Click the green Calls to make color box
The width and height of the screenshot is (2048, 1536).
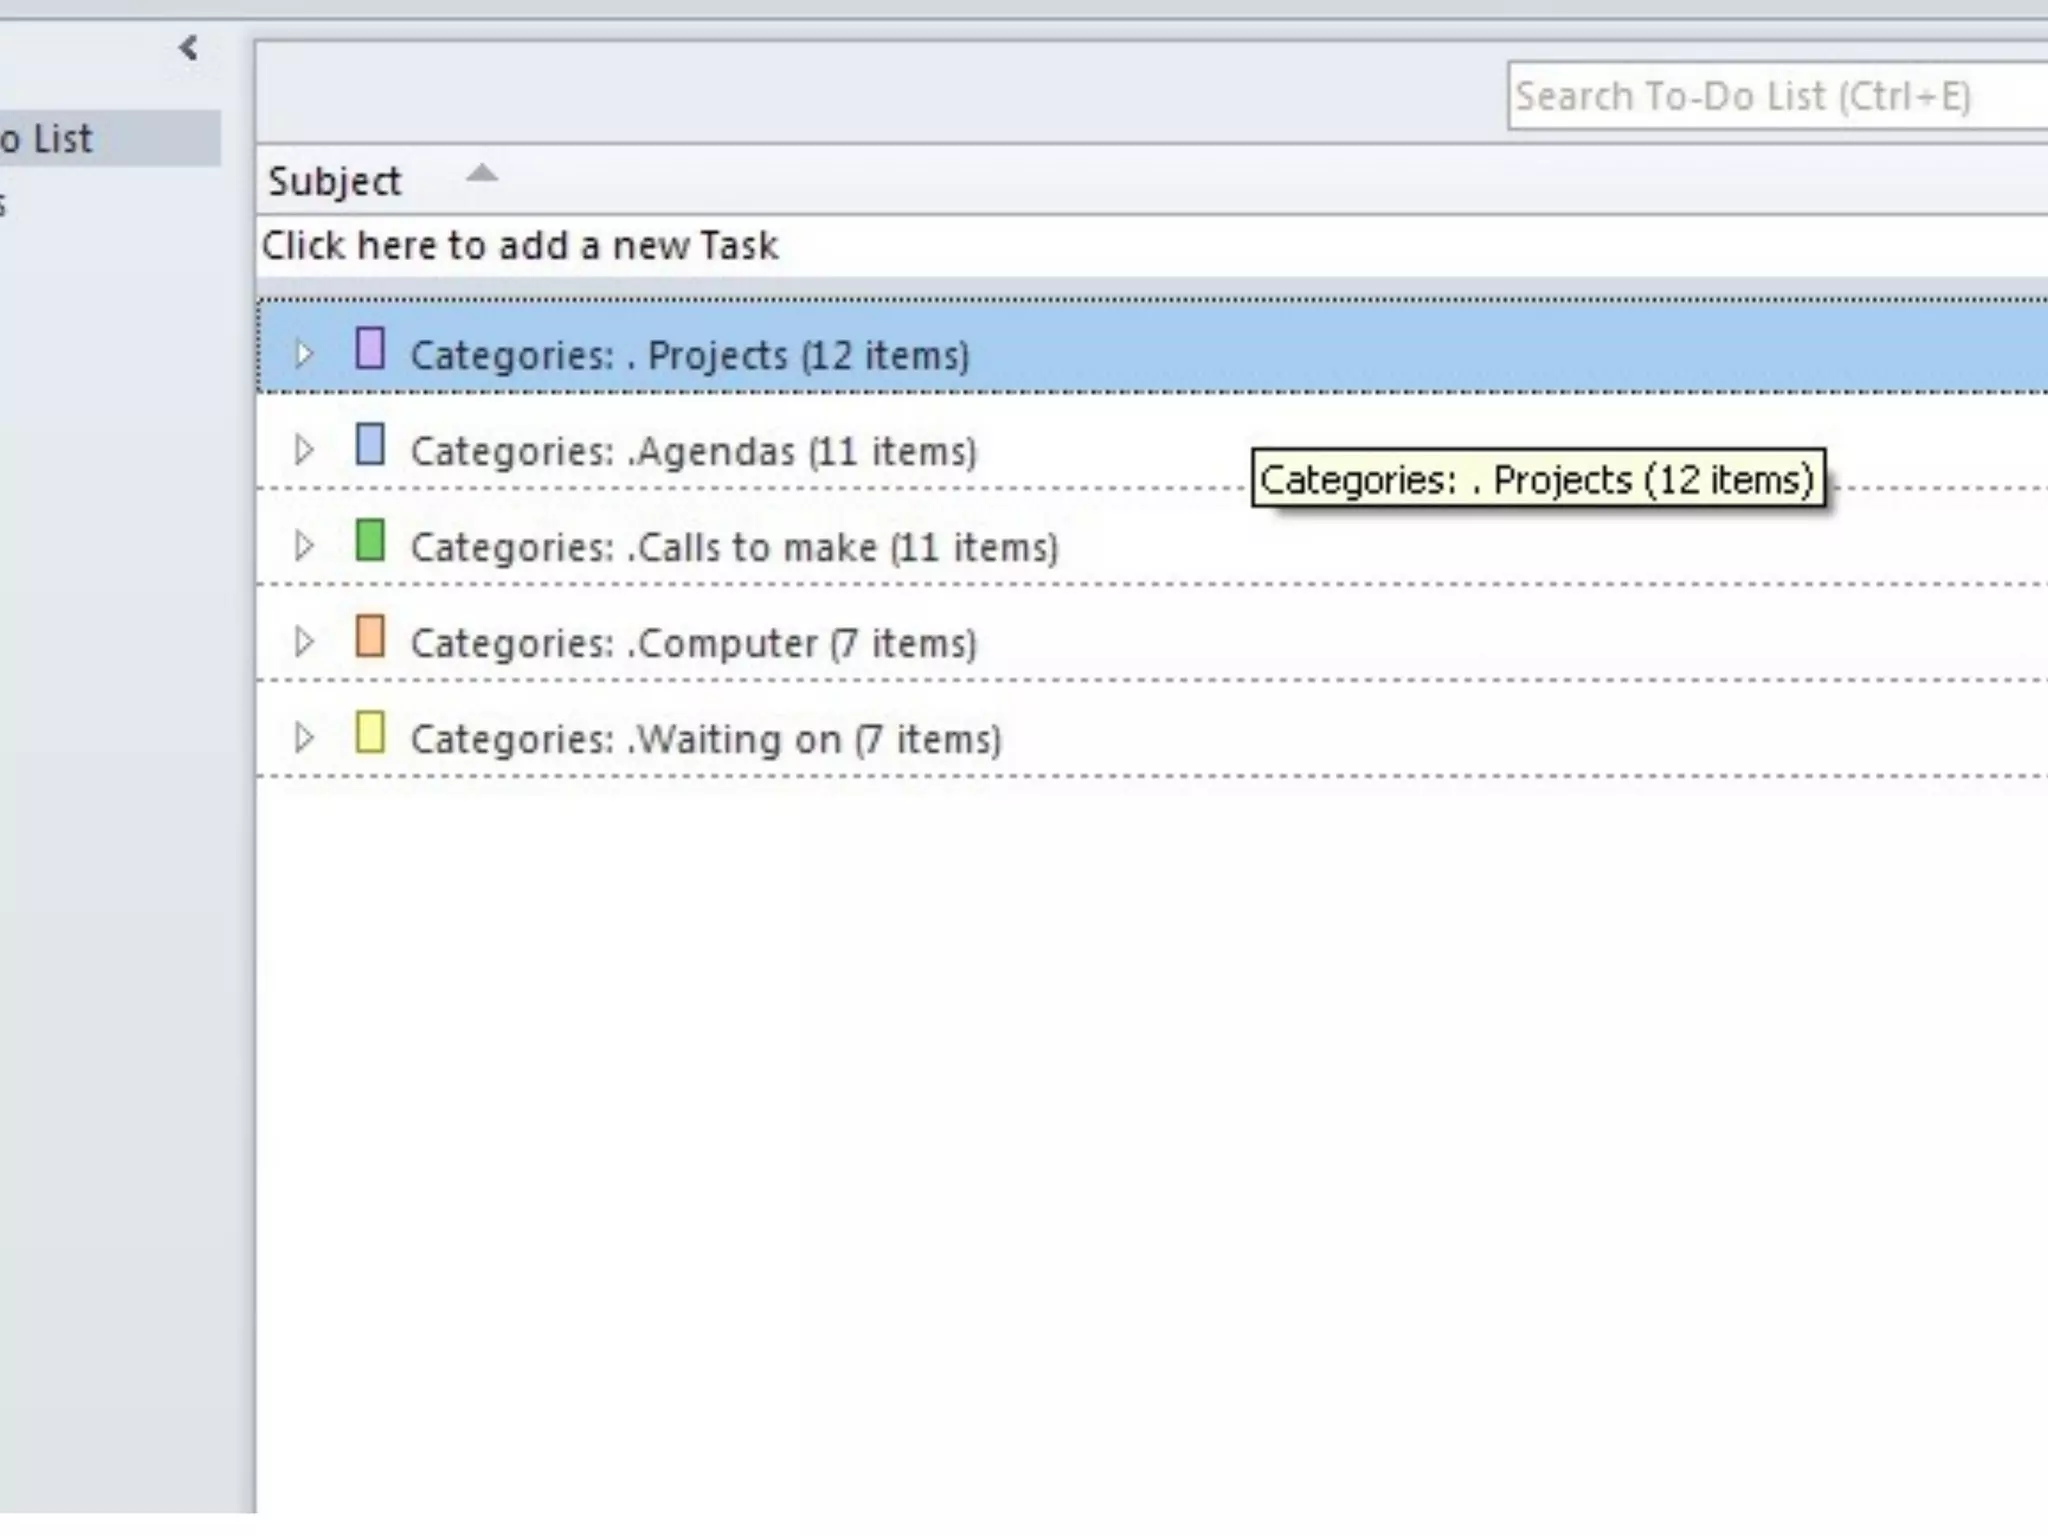pyautogui.click(x=370, y=541)
